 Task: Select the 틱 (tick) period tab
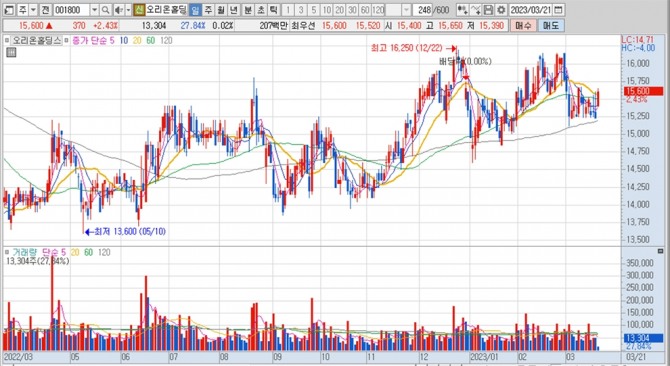(274, 10)
